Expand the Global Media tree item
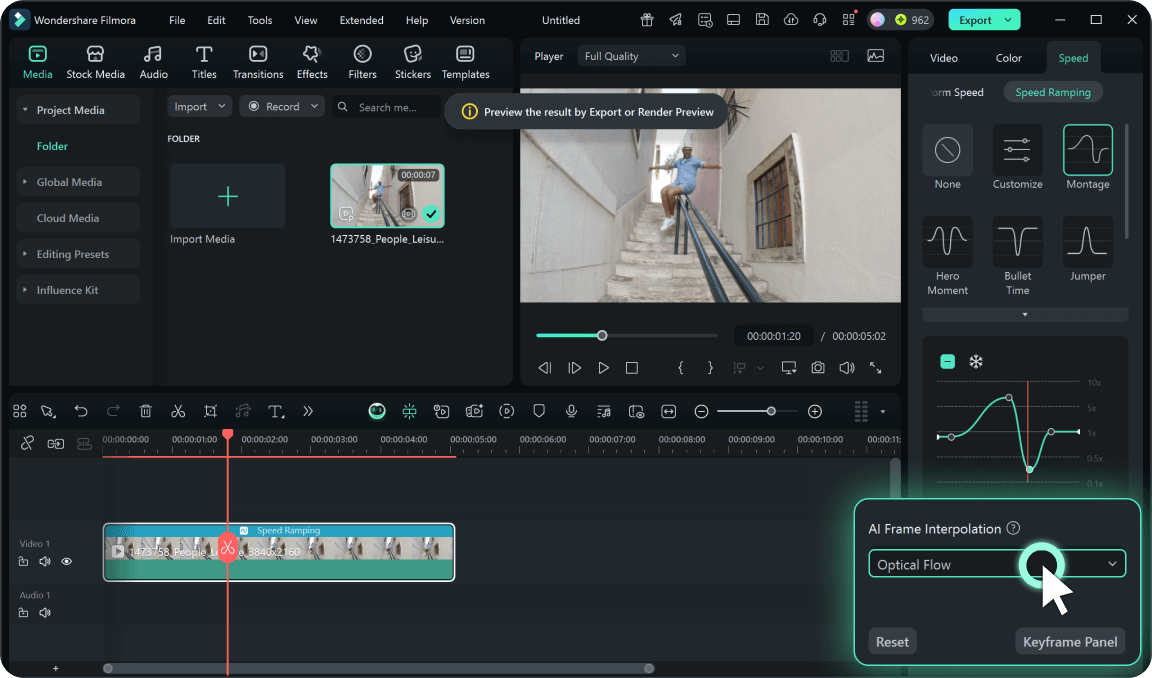Screen dimensions: 1152x678 25,181
